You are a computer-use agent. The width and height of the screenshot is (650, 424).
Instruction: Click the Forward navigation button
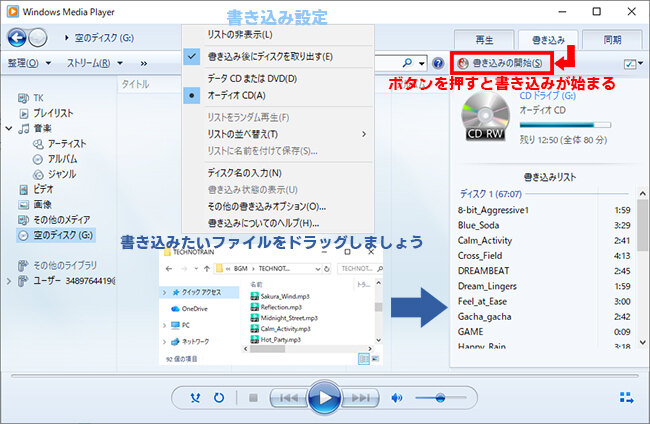[38, 38]
